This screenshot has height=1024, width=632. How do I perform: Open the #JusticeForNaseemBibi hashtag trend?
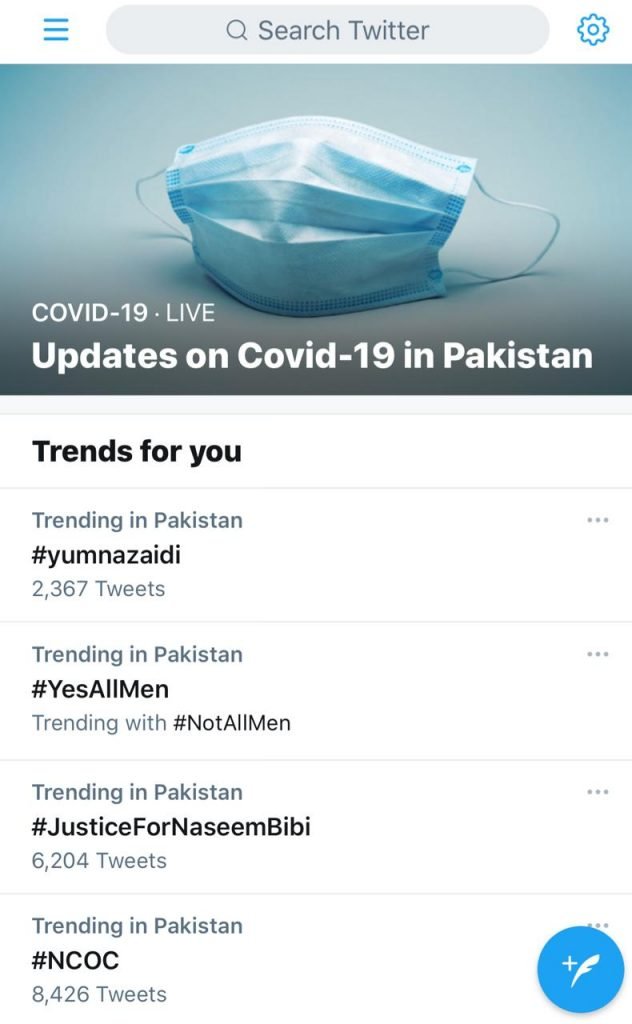click(x=171, y=826)
